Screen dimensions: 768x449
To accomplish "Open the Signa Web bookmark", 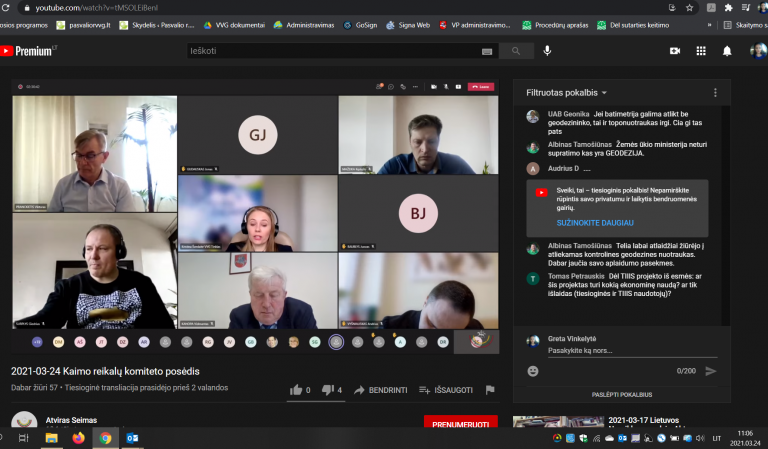I will [408, 25].
